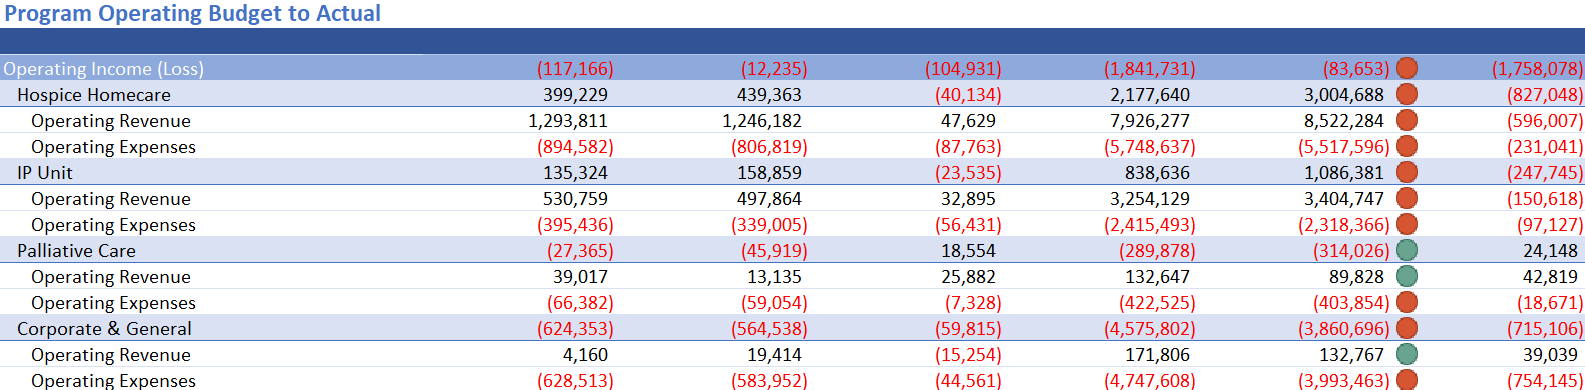This screenshot has height=390, width=1585.
Task: Select the cell showing 47,629
Action: (968, 121)
